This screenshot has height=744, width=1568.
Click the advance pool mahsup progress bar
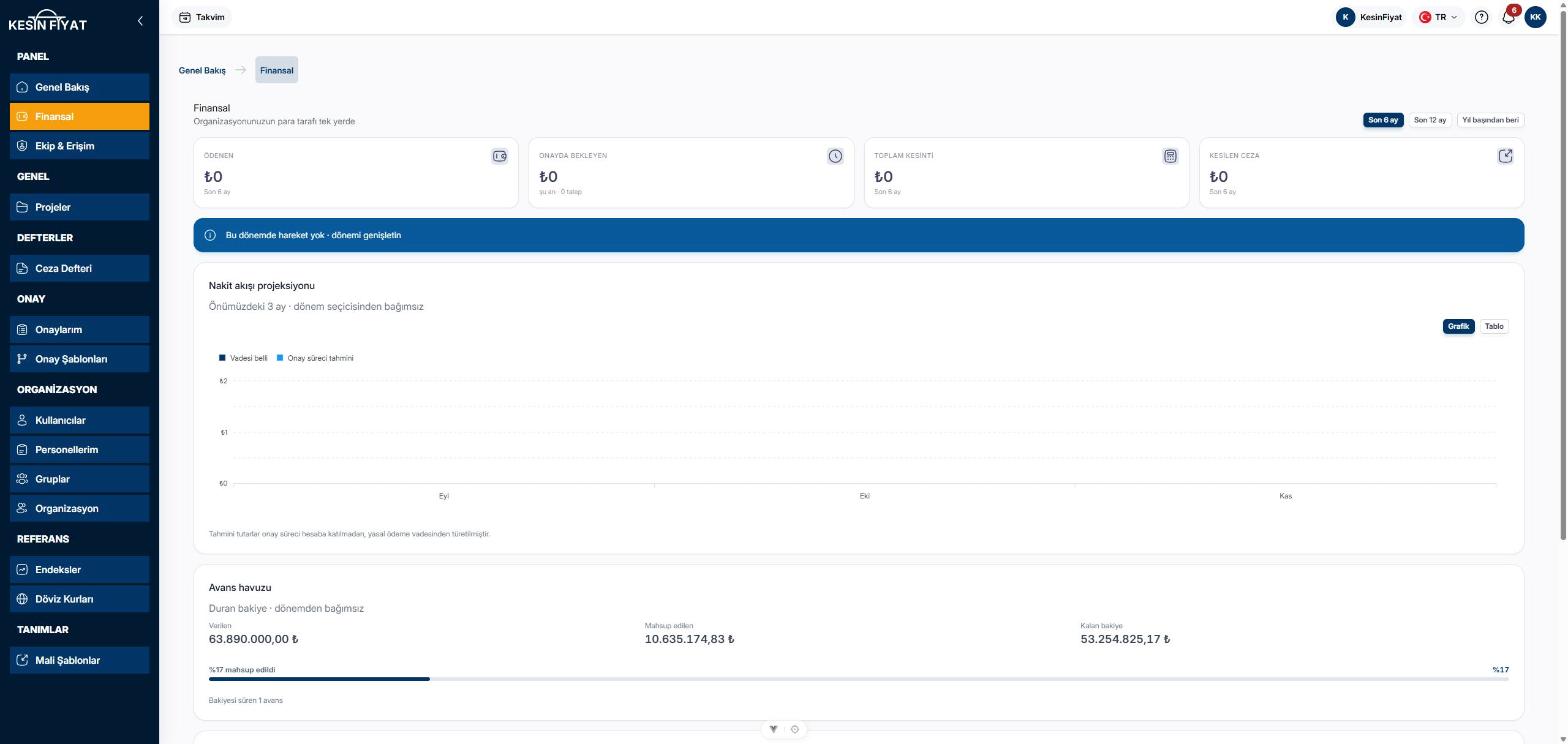coord(859,679)
